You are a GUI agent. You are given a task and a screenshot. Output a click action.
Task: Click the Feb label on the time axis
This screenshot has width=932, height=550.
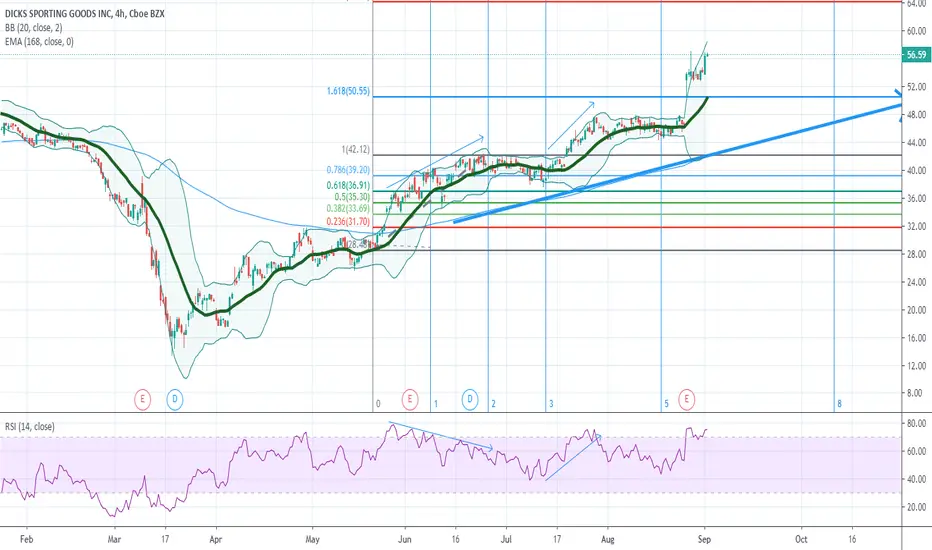26,539
